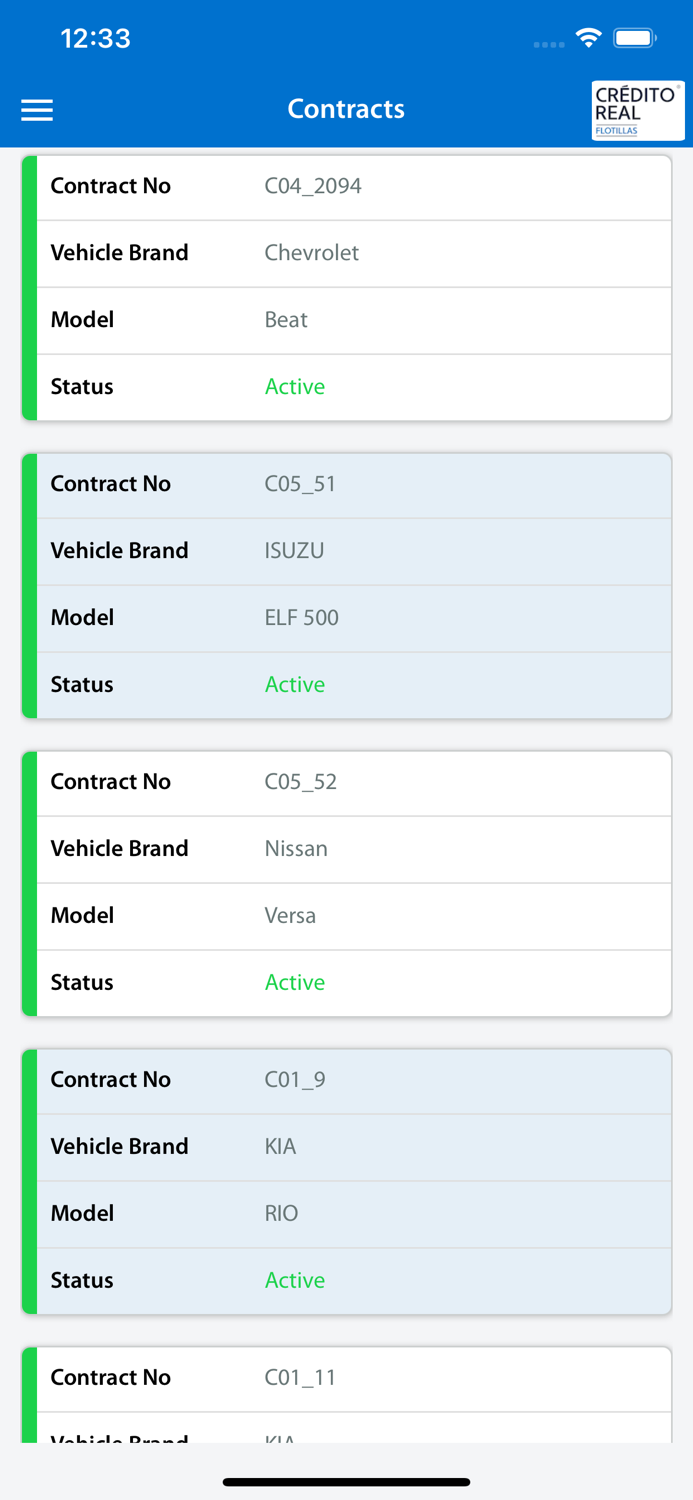
Task: Tap Active status of ISUZU contract
Action: pos(295,685)
